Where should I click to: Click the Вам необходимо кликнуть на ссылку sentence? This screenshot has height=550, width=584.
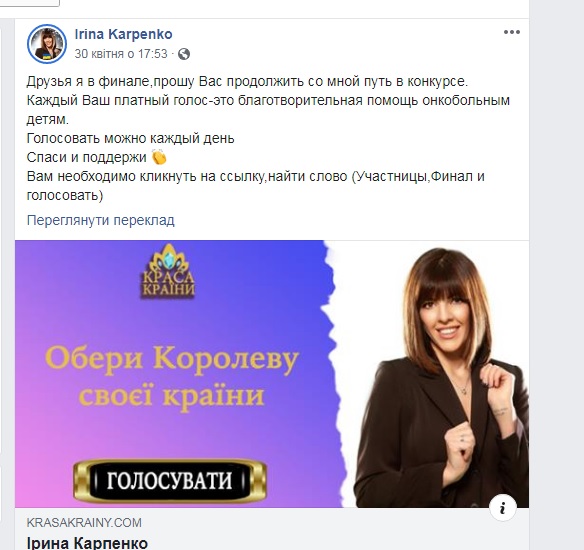click(256, 185)
